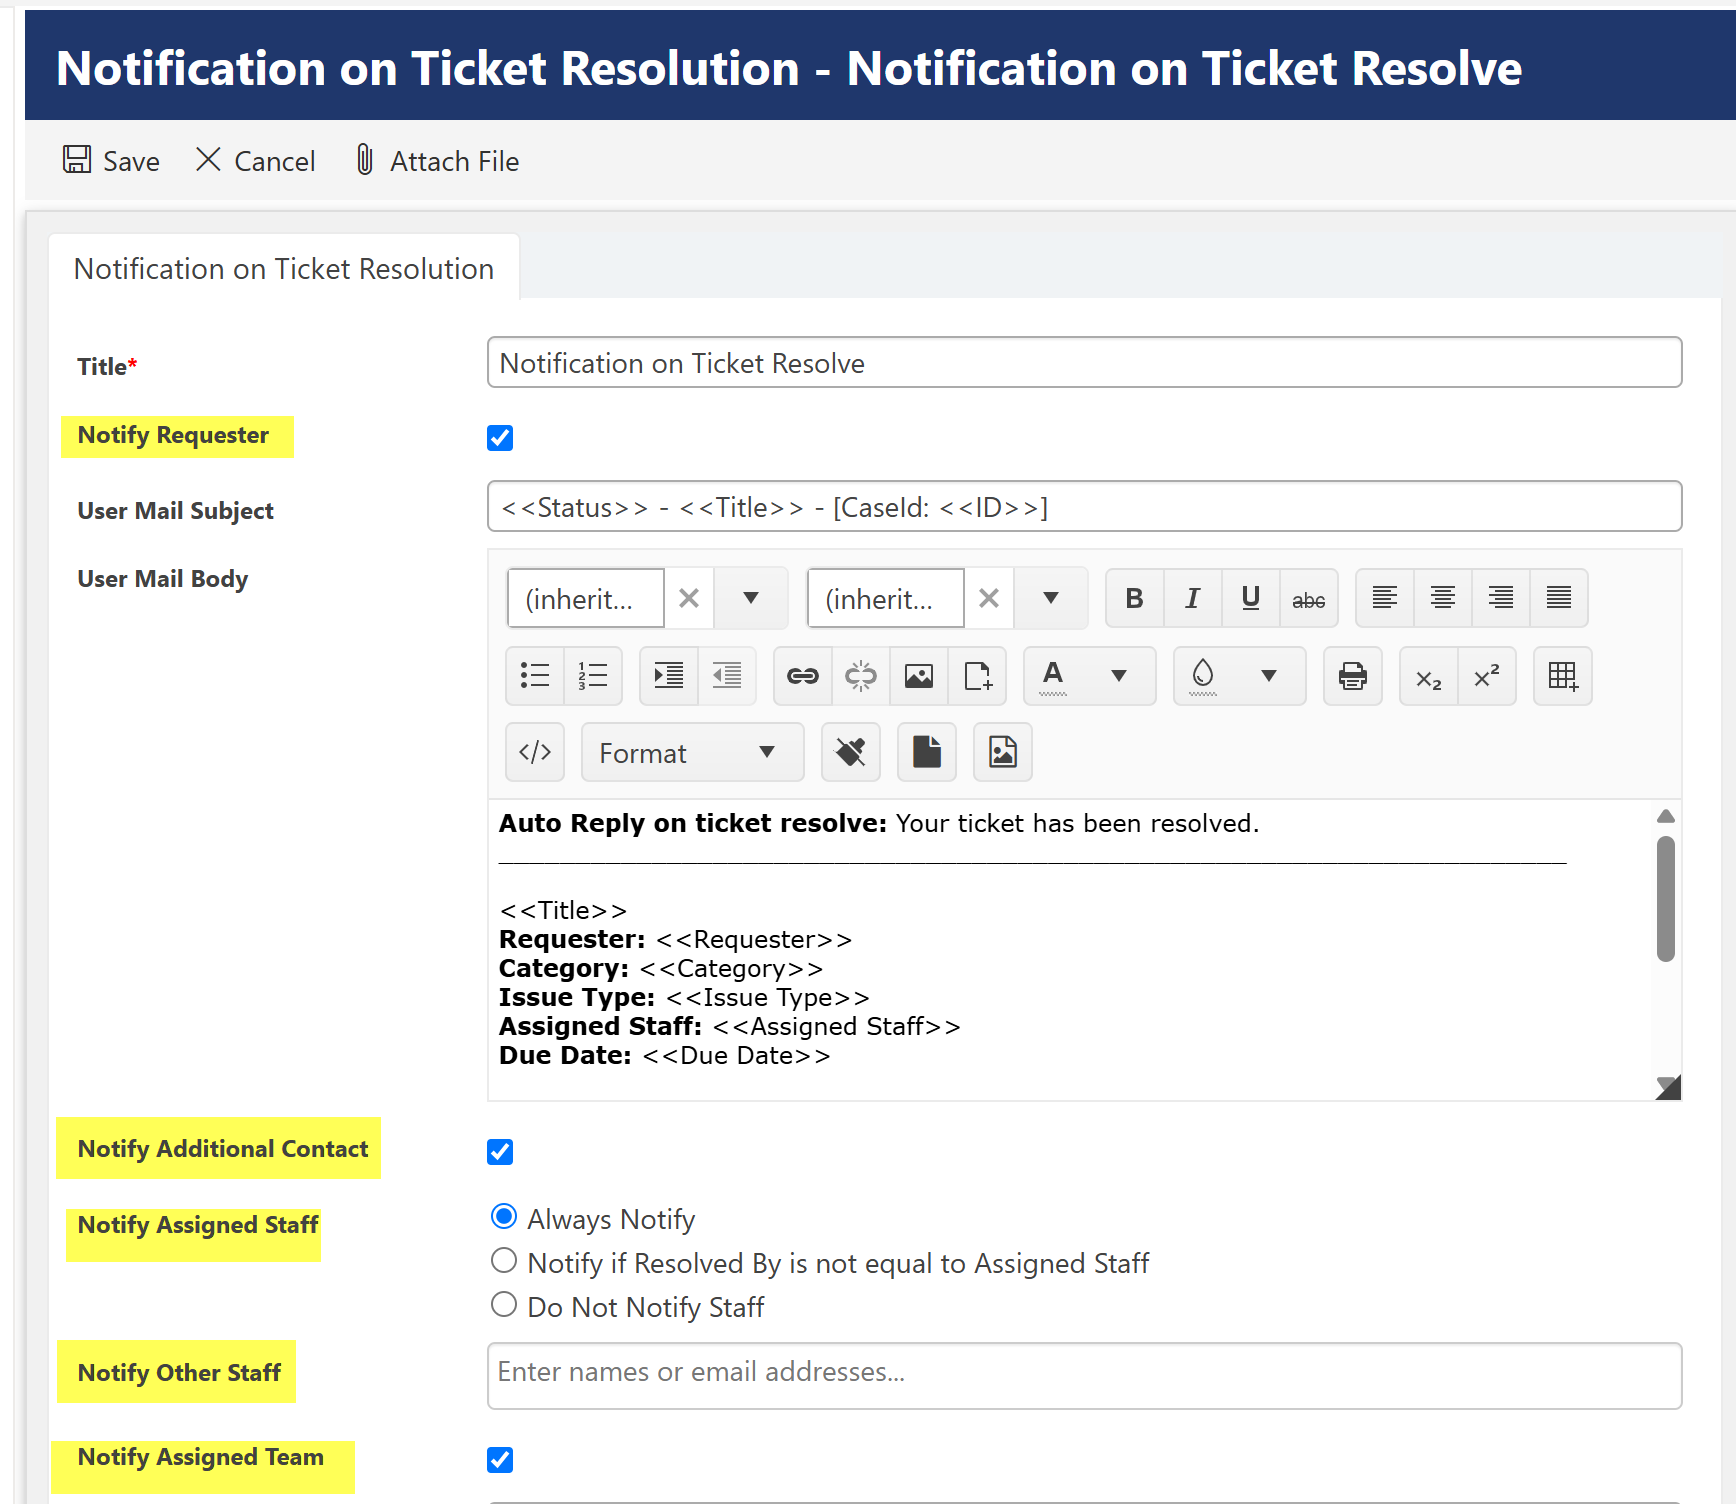The image size is (1736, 1504).
Task: Open the Format dropdown
Action: tap(691, 752)
